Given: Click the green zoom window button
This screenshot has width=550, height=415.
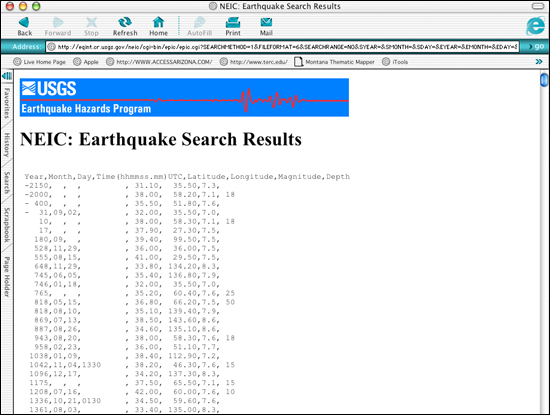Looking at the screenshot, I should [x=36, y=6].
